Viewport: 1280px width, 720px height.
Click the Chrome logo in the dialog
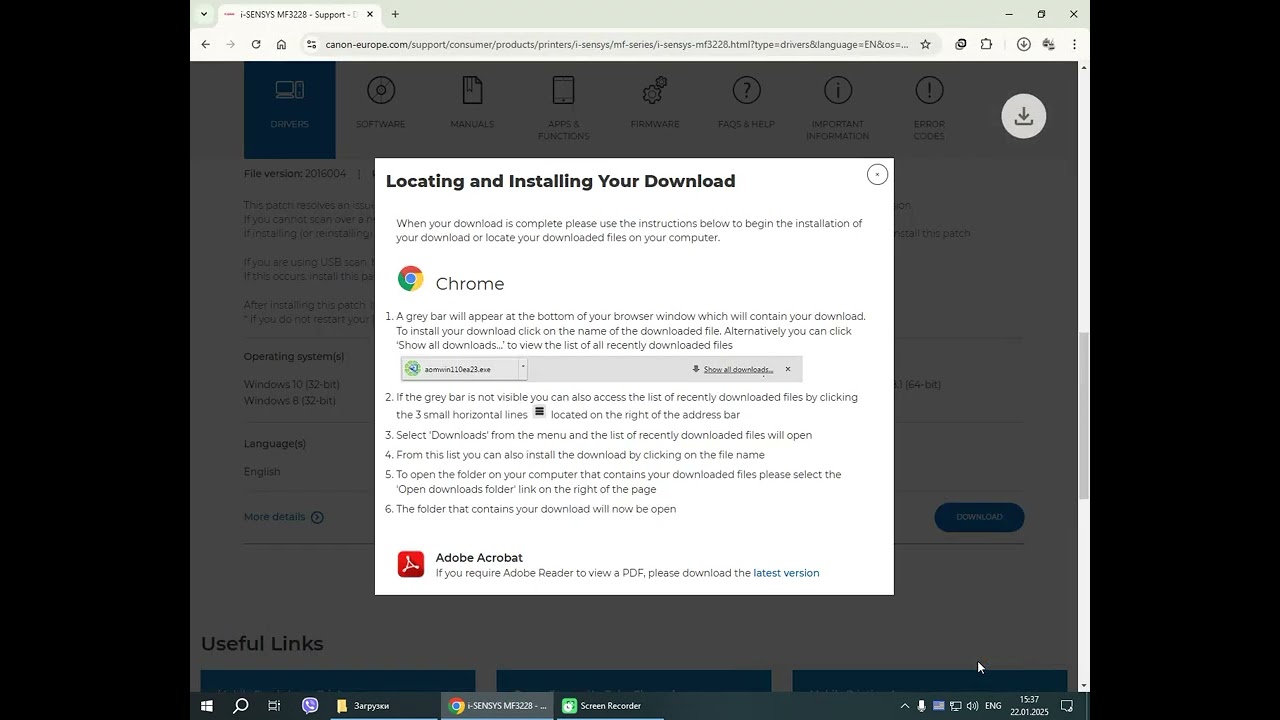pos(411,279)
